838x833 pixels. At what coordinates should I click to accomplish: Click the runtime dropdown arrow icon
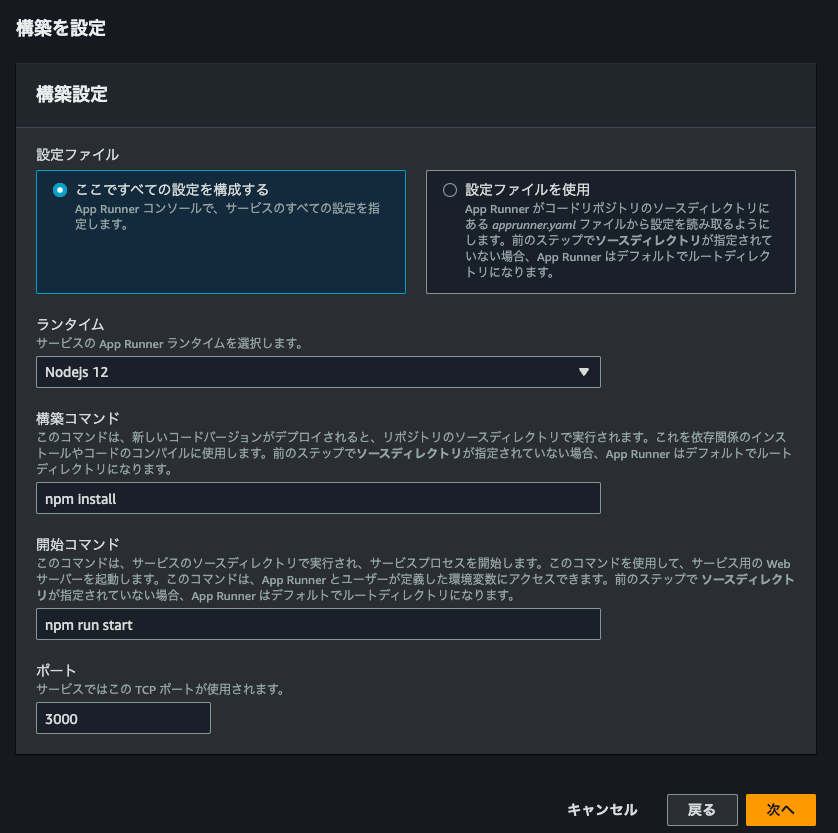[x=584, y=372]
